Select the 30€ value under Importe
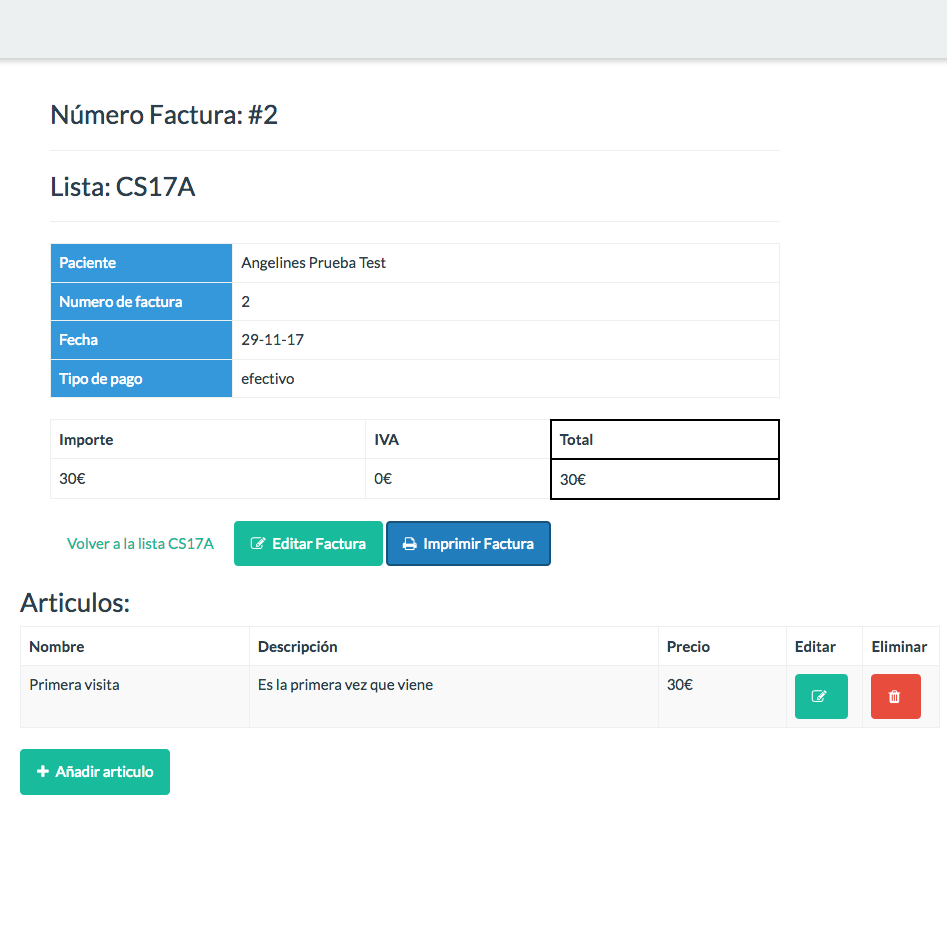 [72, 478]
